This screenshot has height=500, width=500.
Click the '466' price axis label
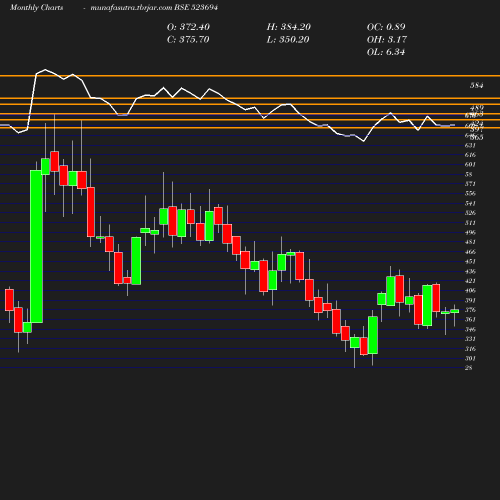click(470, 252)
